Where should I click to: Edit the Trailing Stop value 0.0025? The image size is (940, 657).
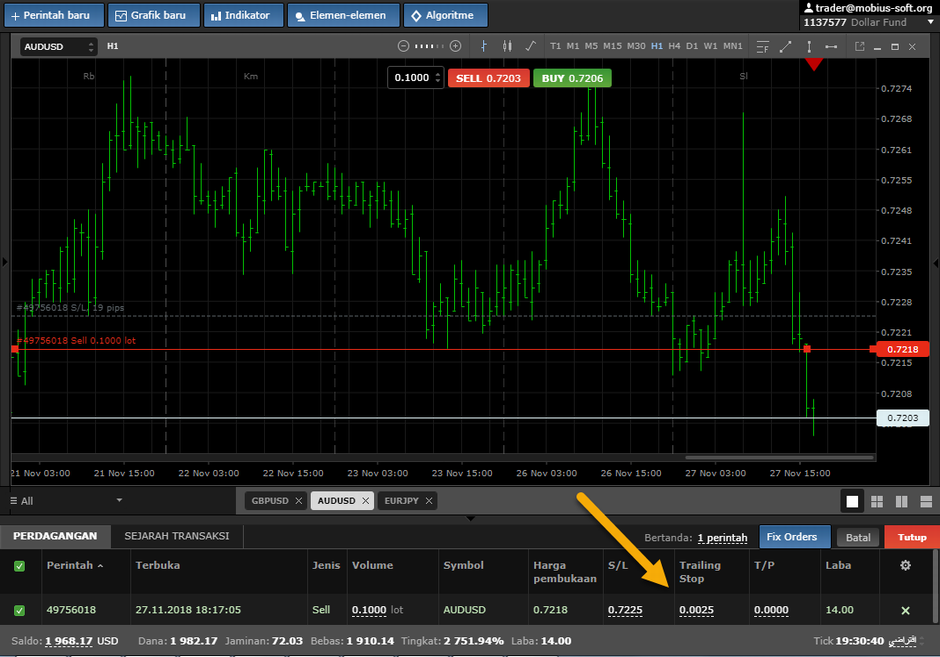click(697, 610)
